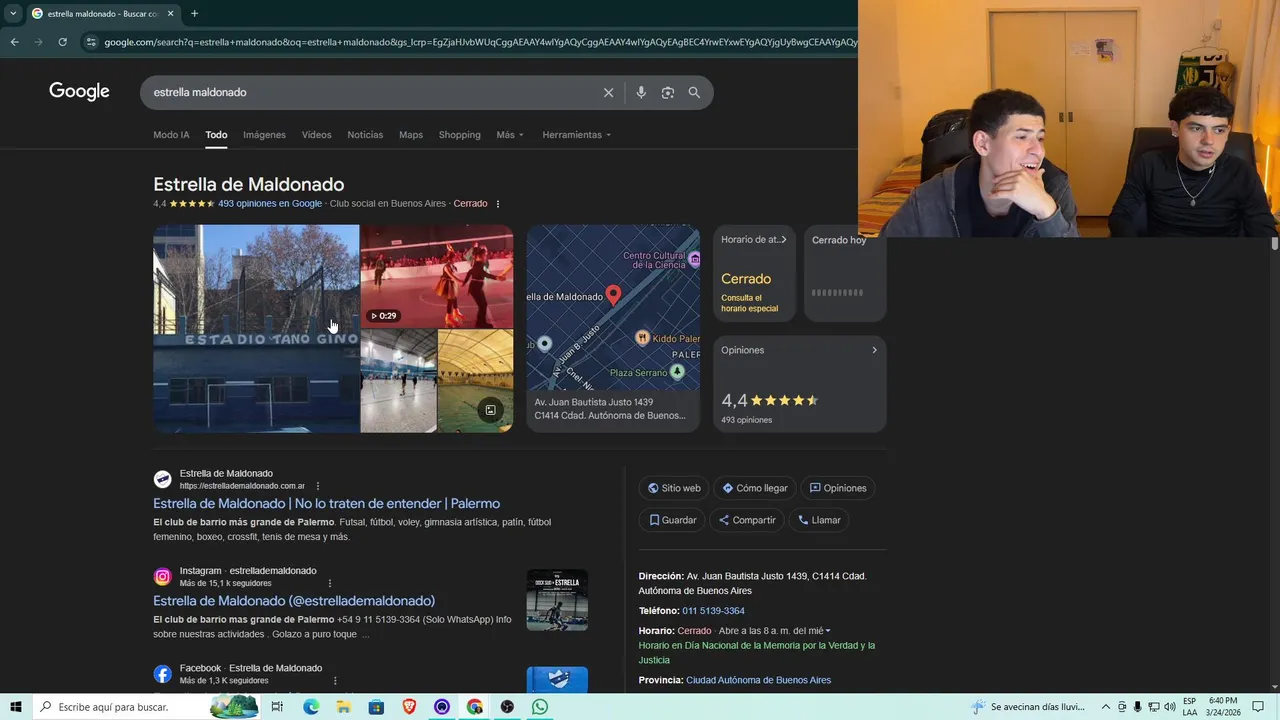Switch to Modo IA tab
The width and height of the screenshot is (1280, 720).
point(171,135)
